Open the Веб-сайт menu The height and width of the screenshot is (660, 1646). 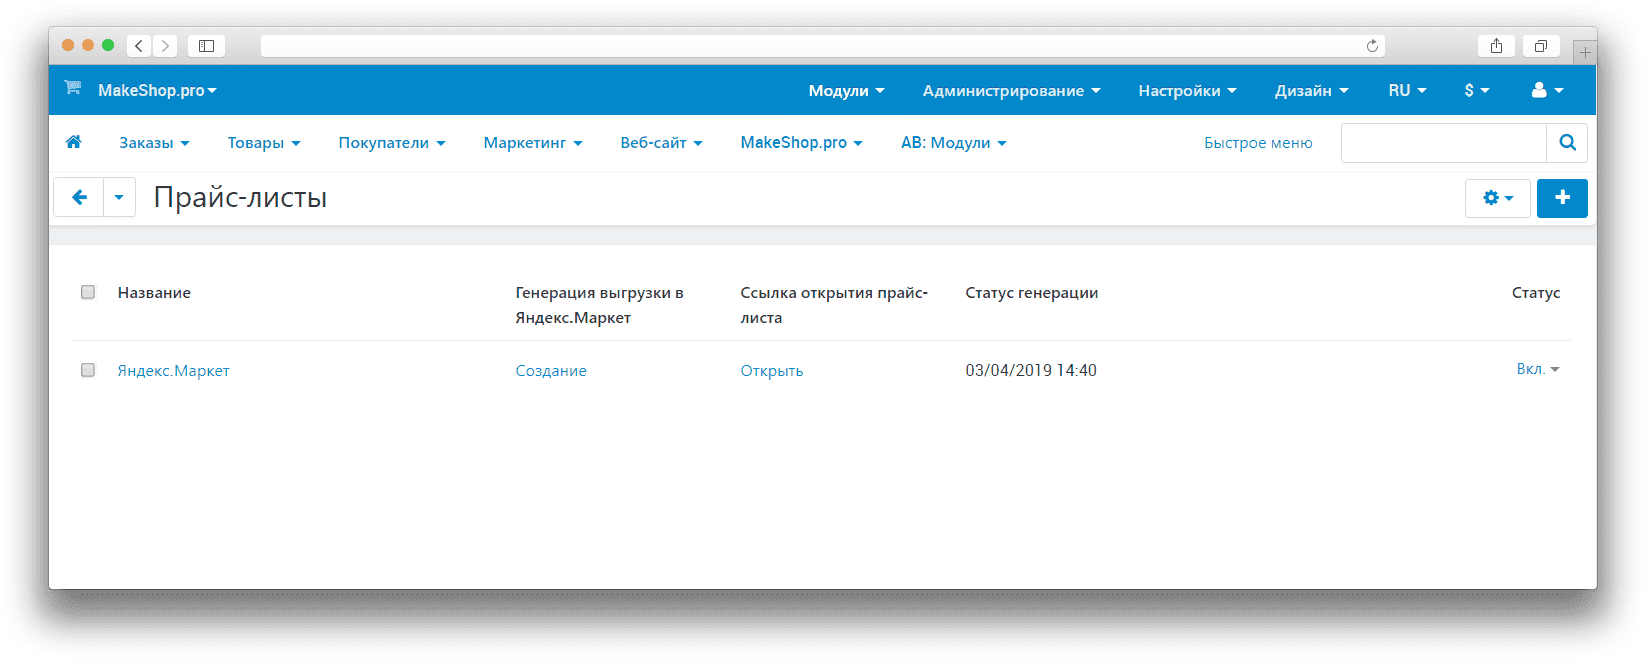tap(661, 143)
